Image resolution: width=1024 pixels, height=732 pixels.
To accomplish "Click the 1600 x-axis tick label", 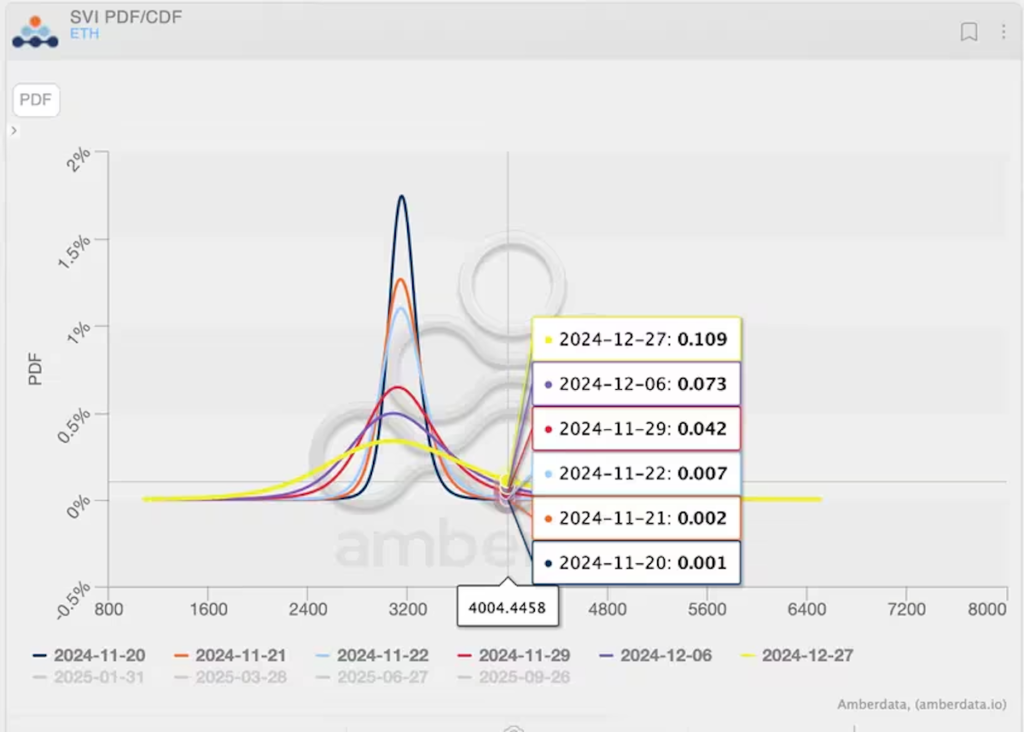I will tap(208, 609).
